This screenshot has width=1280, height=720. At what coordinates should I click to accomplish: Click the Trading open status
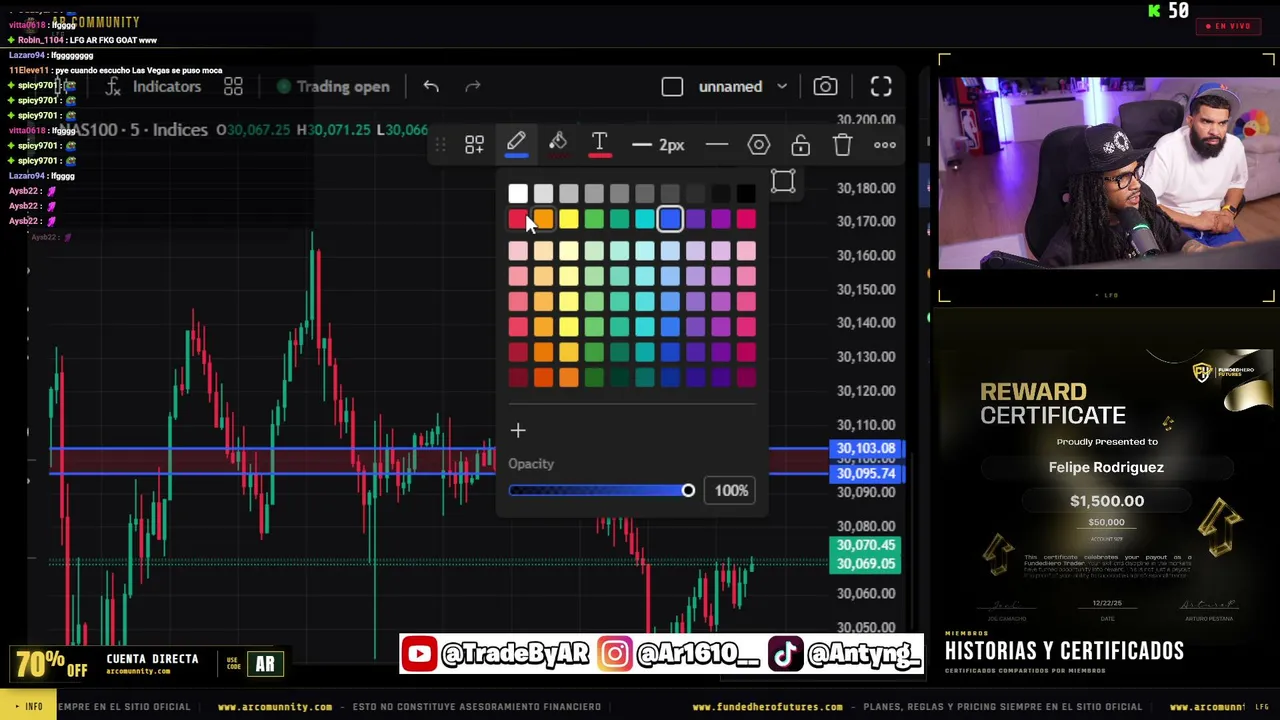tap(333, 87)
